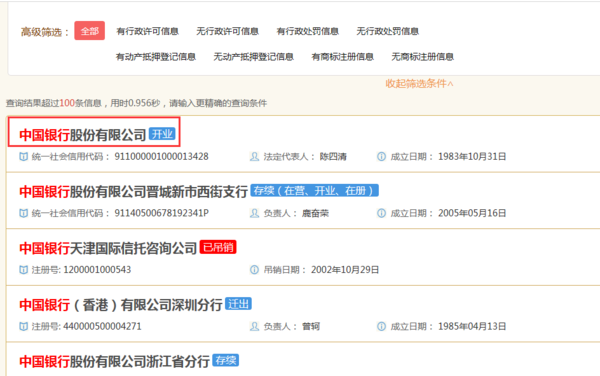Filter by 有行政处罚信息
Screen dimensions: 600x376
(x=308, y=31)
